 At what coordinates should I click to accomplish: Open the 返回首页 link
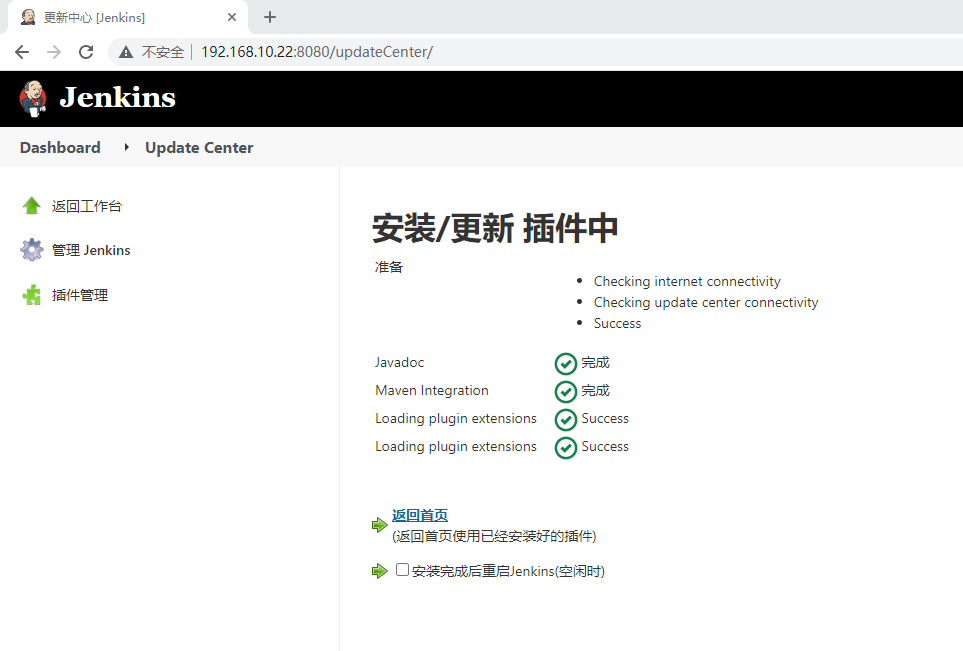[420, 515]
